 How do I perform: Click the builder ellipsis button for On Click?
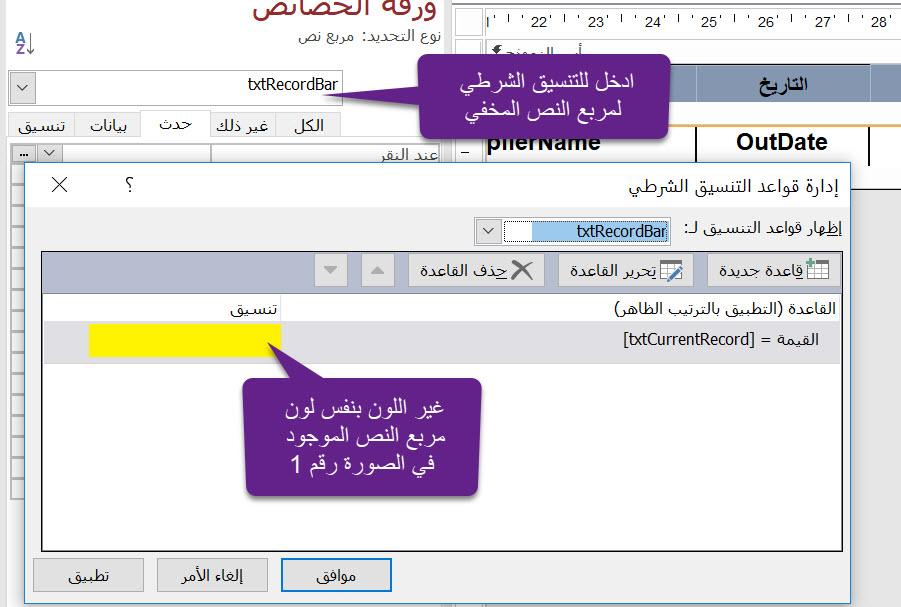tap(24, 154)
